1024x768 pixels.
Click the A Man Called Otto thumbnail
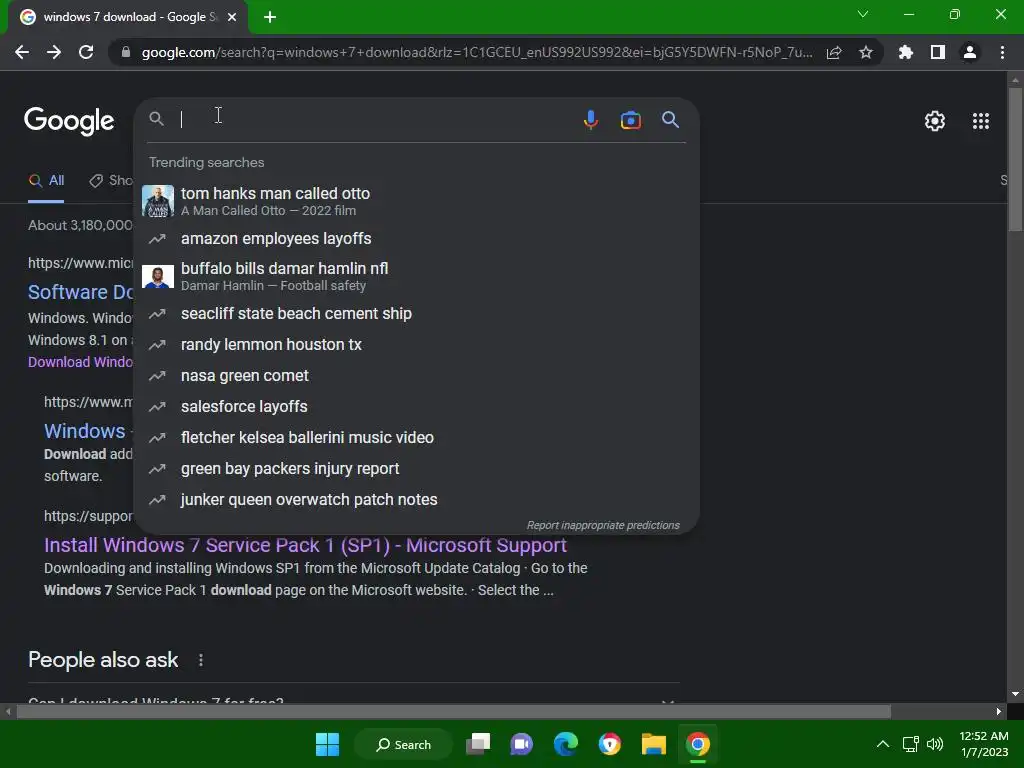158,201
